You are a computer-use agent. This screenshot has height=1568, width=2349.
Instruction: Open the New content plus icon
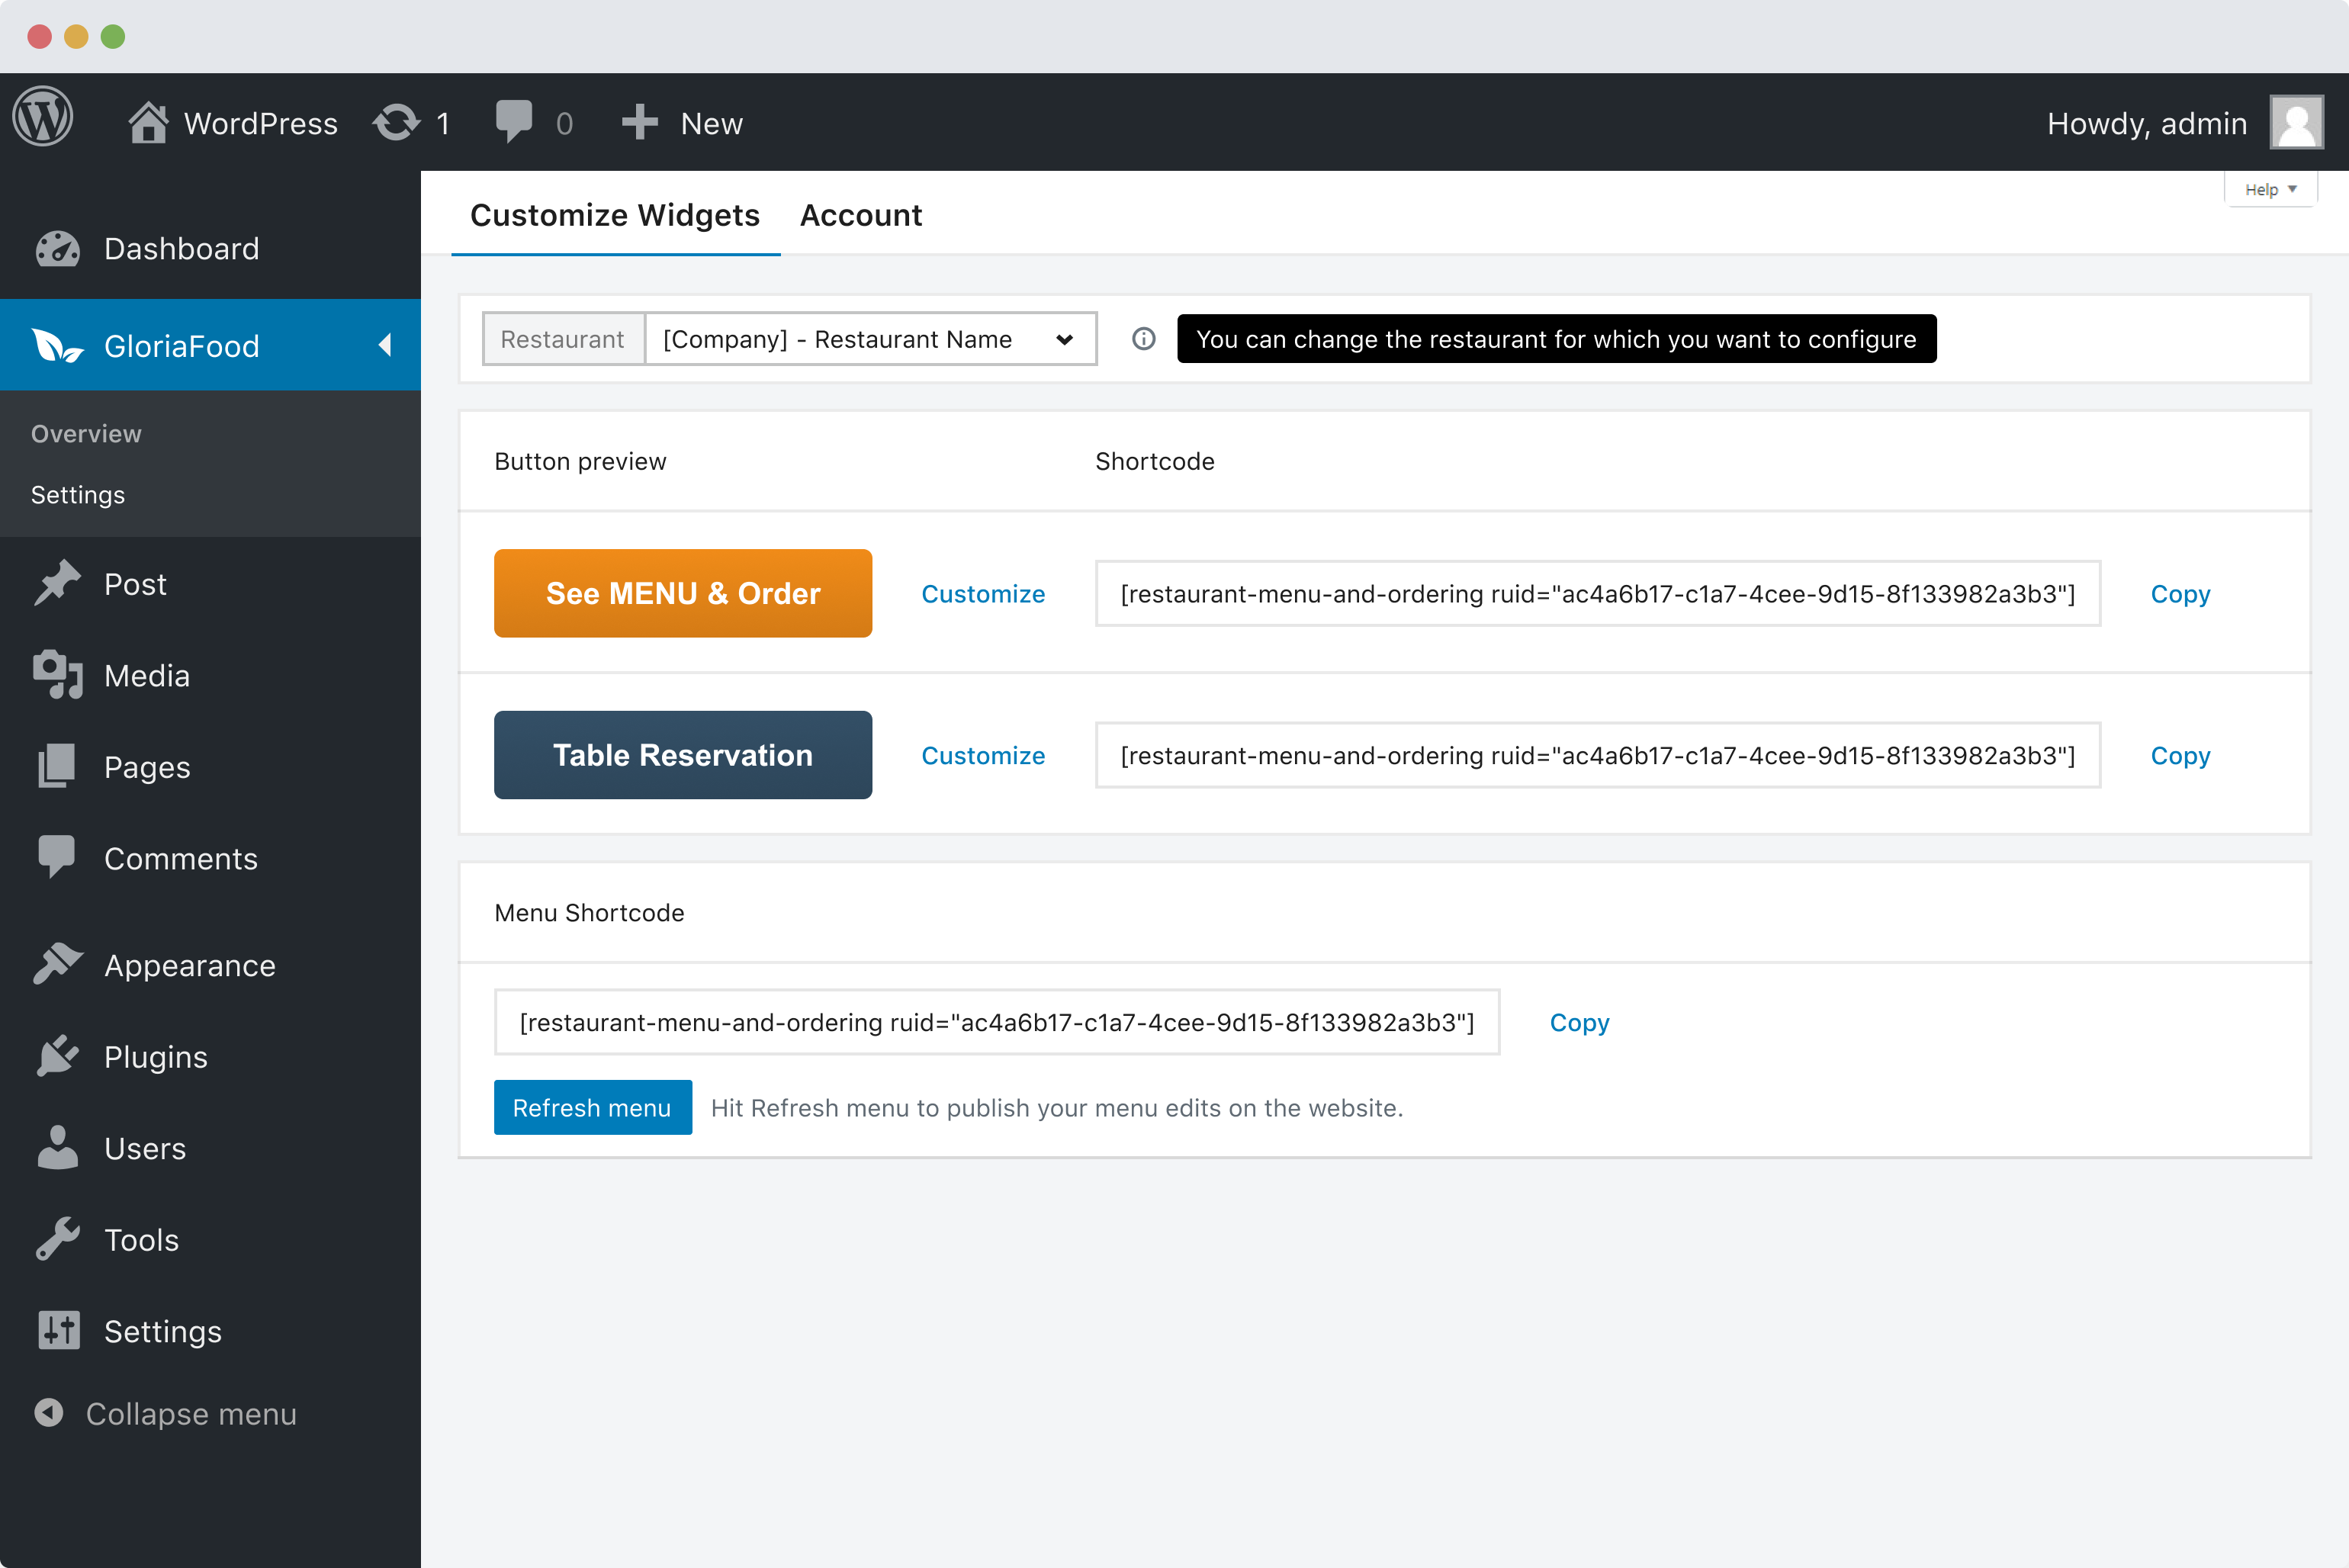coord(639,121)
